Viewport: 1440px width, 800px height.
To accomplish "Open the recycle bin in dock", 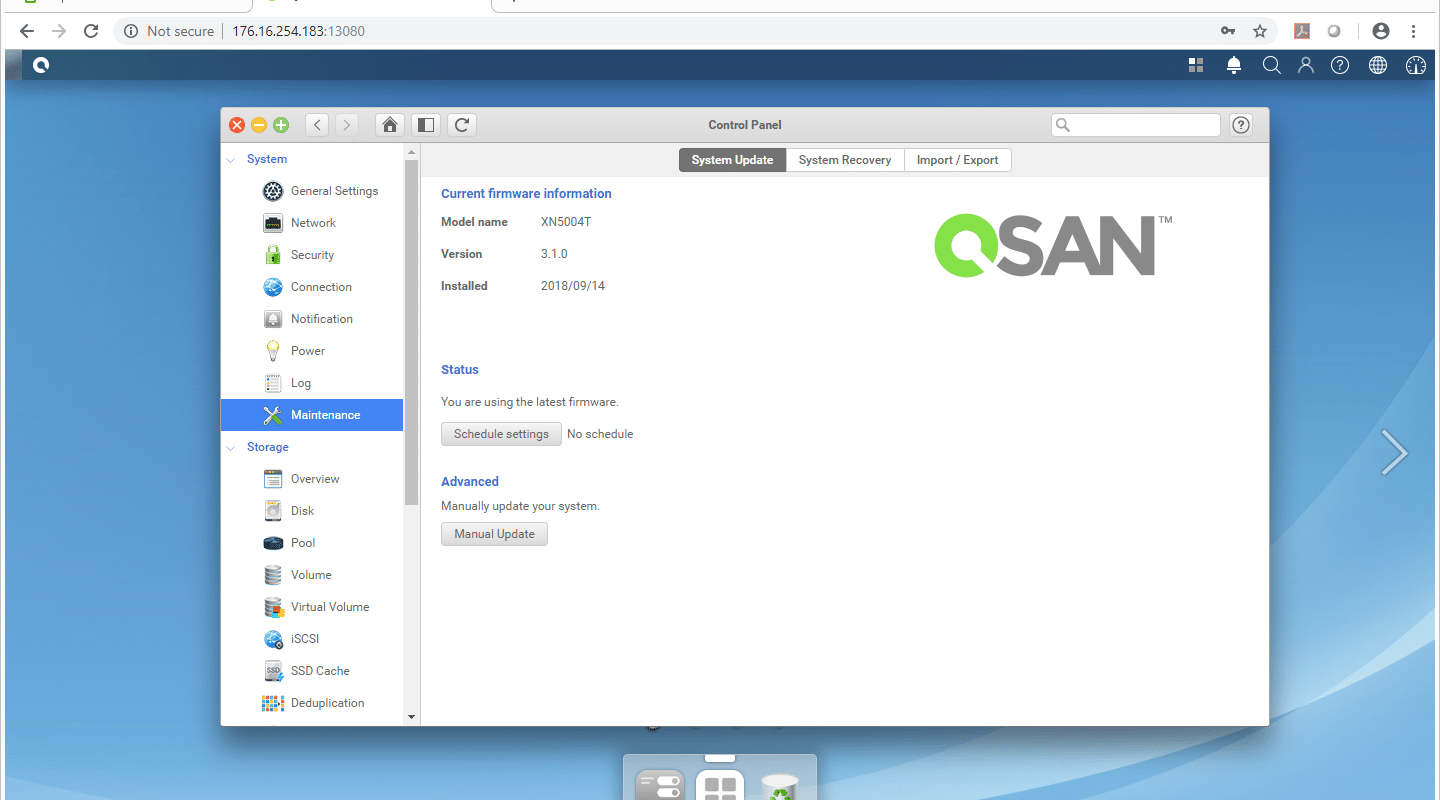I will click(780, 786).
